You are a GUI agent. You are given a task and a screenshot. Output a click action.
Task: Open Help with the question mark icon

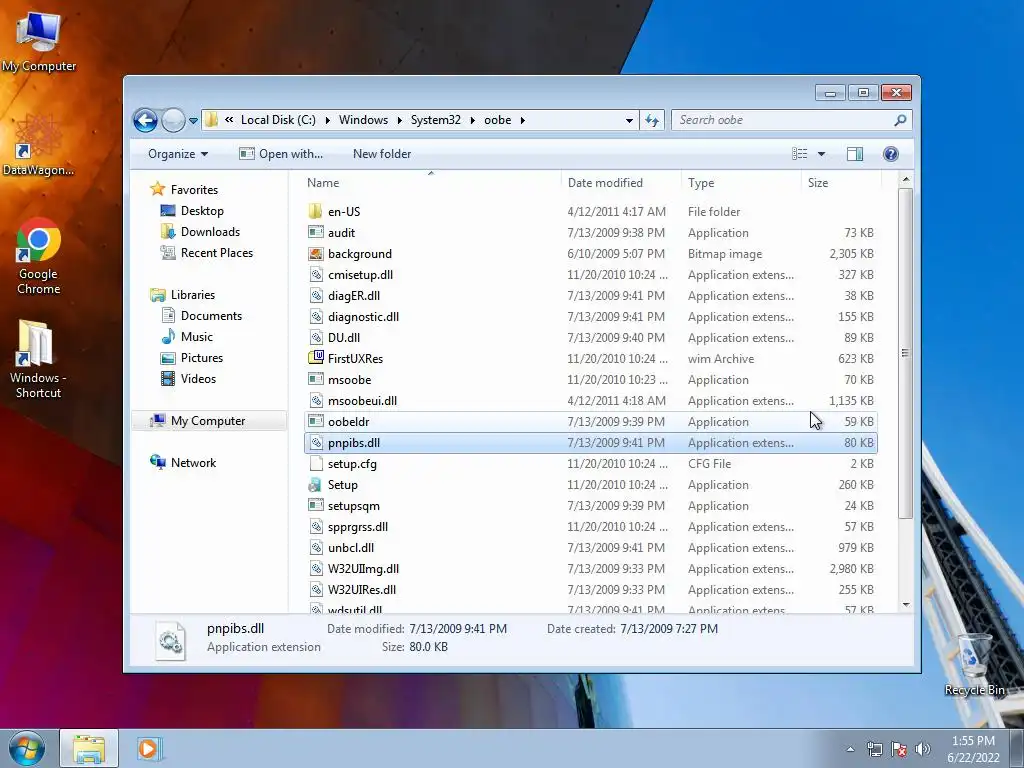click(x=890, y=154)
